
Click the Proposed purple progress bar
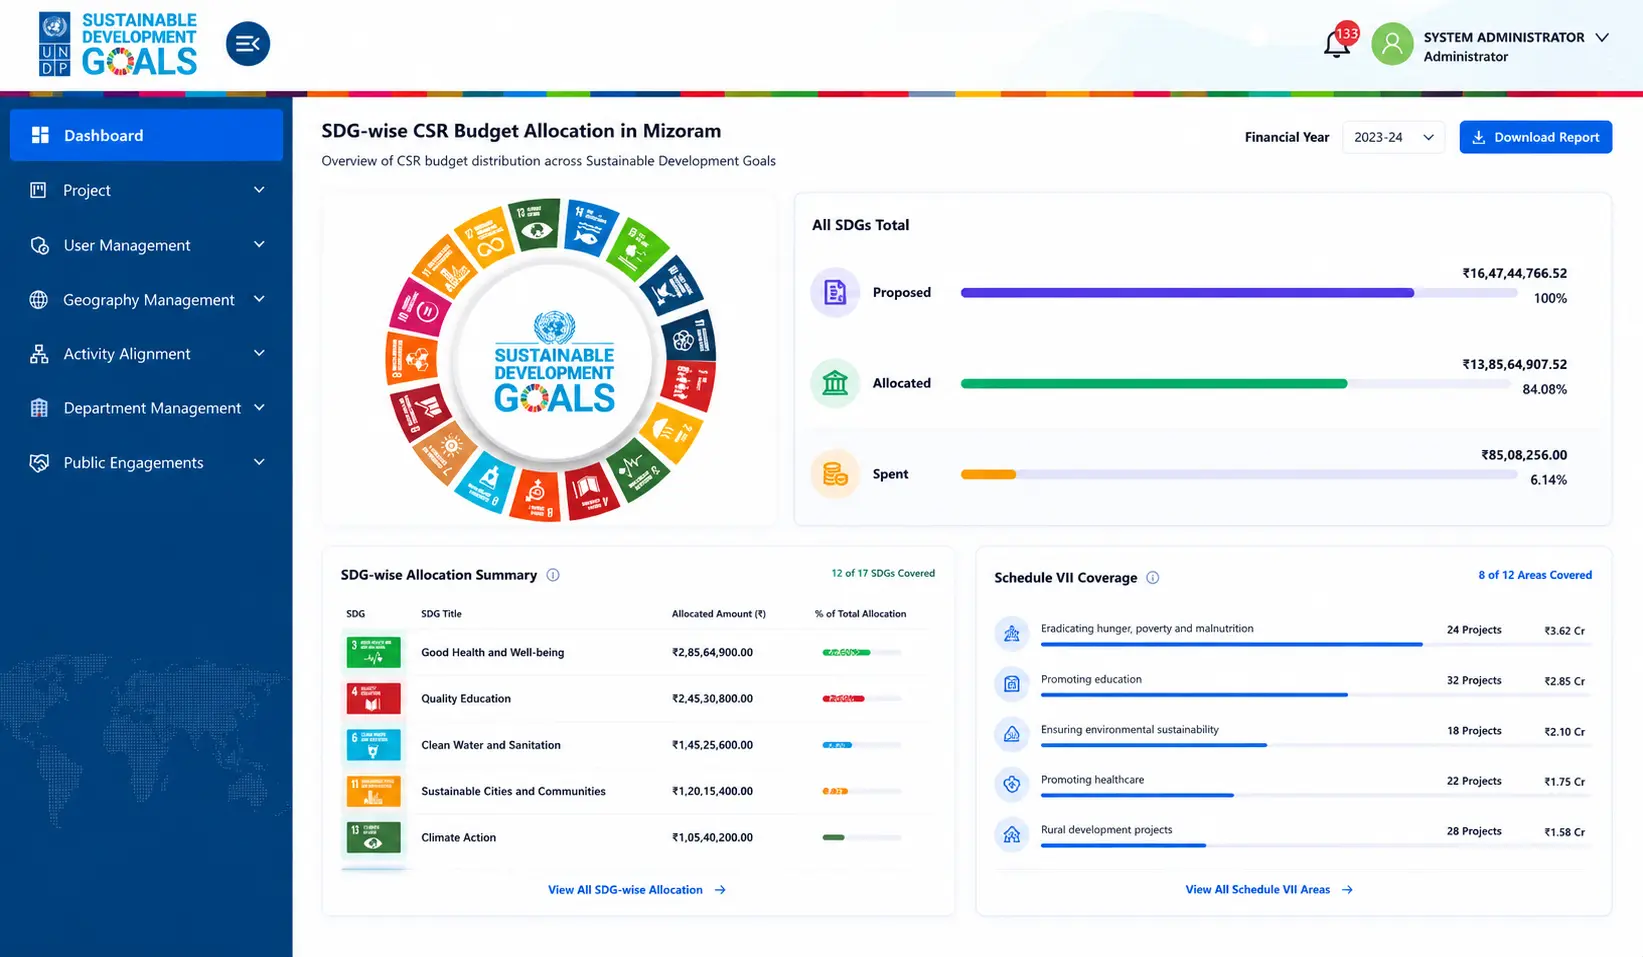[x=1187, y=293]
